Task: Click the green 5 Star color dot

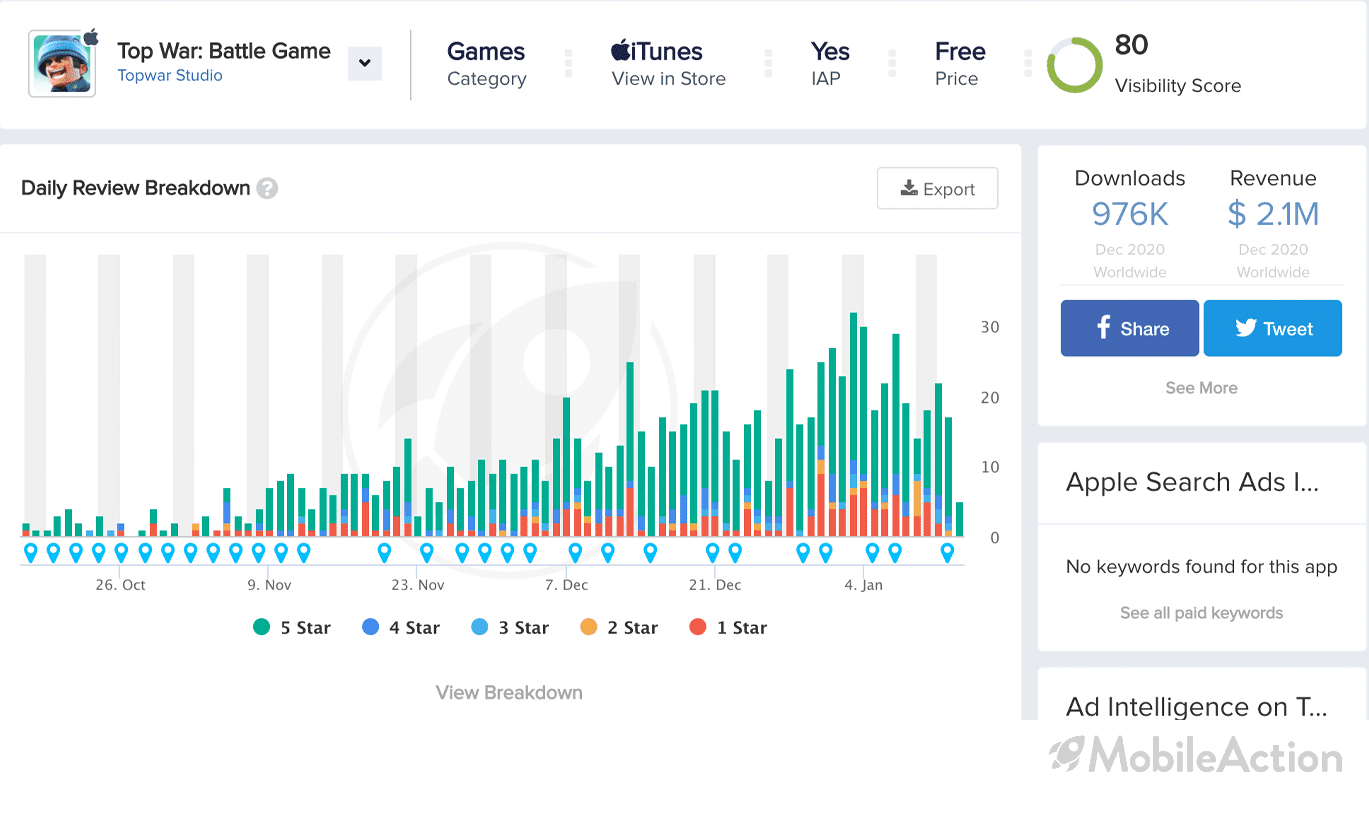Action: click(262, 627)
